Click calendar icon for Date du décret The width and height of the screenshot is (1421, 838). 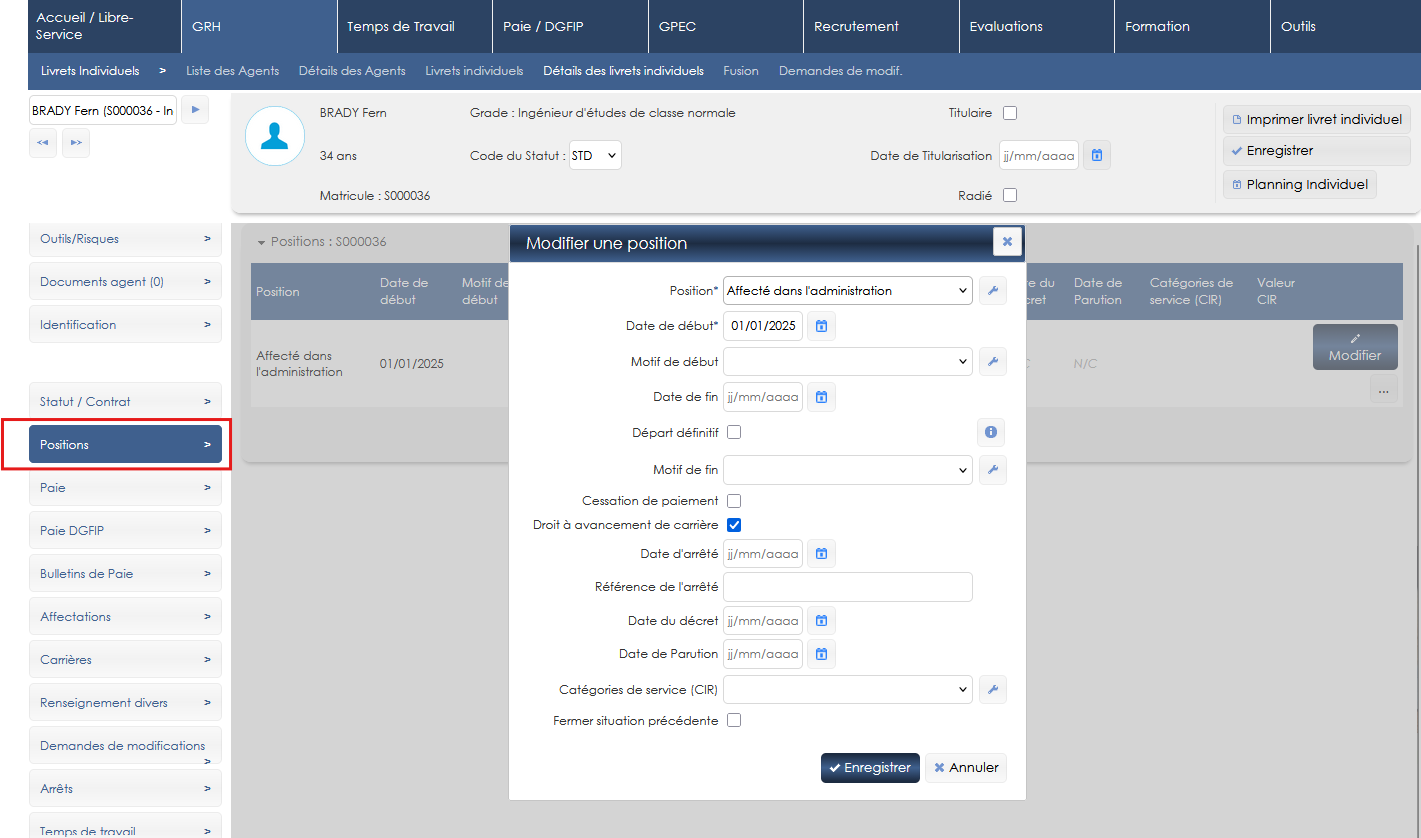[821, 621]
